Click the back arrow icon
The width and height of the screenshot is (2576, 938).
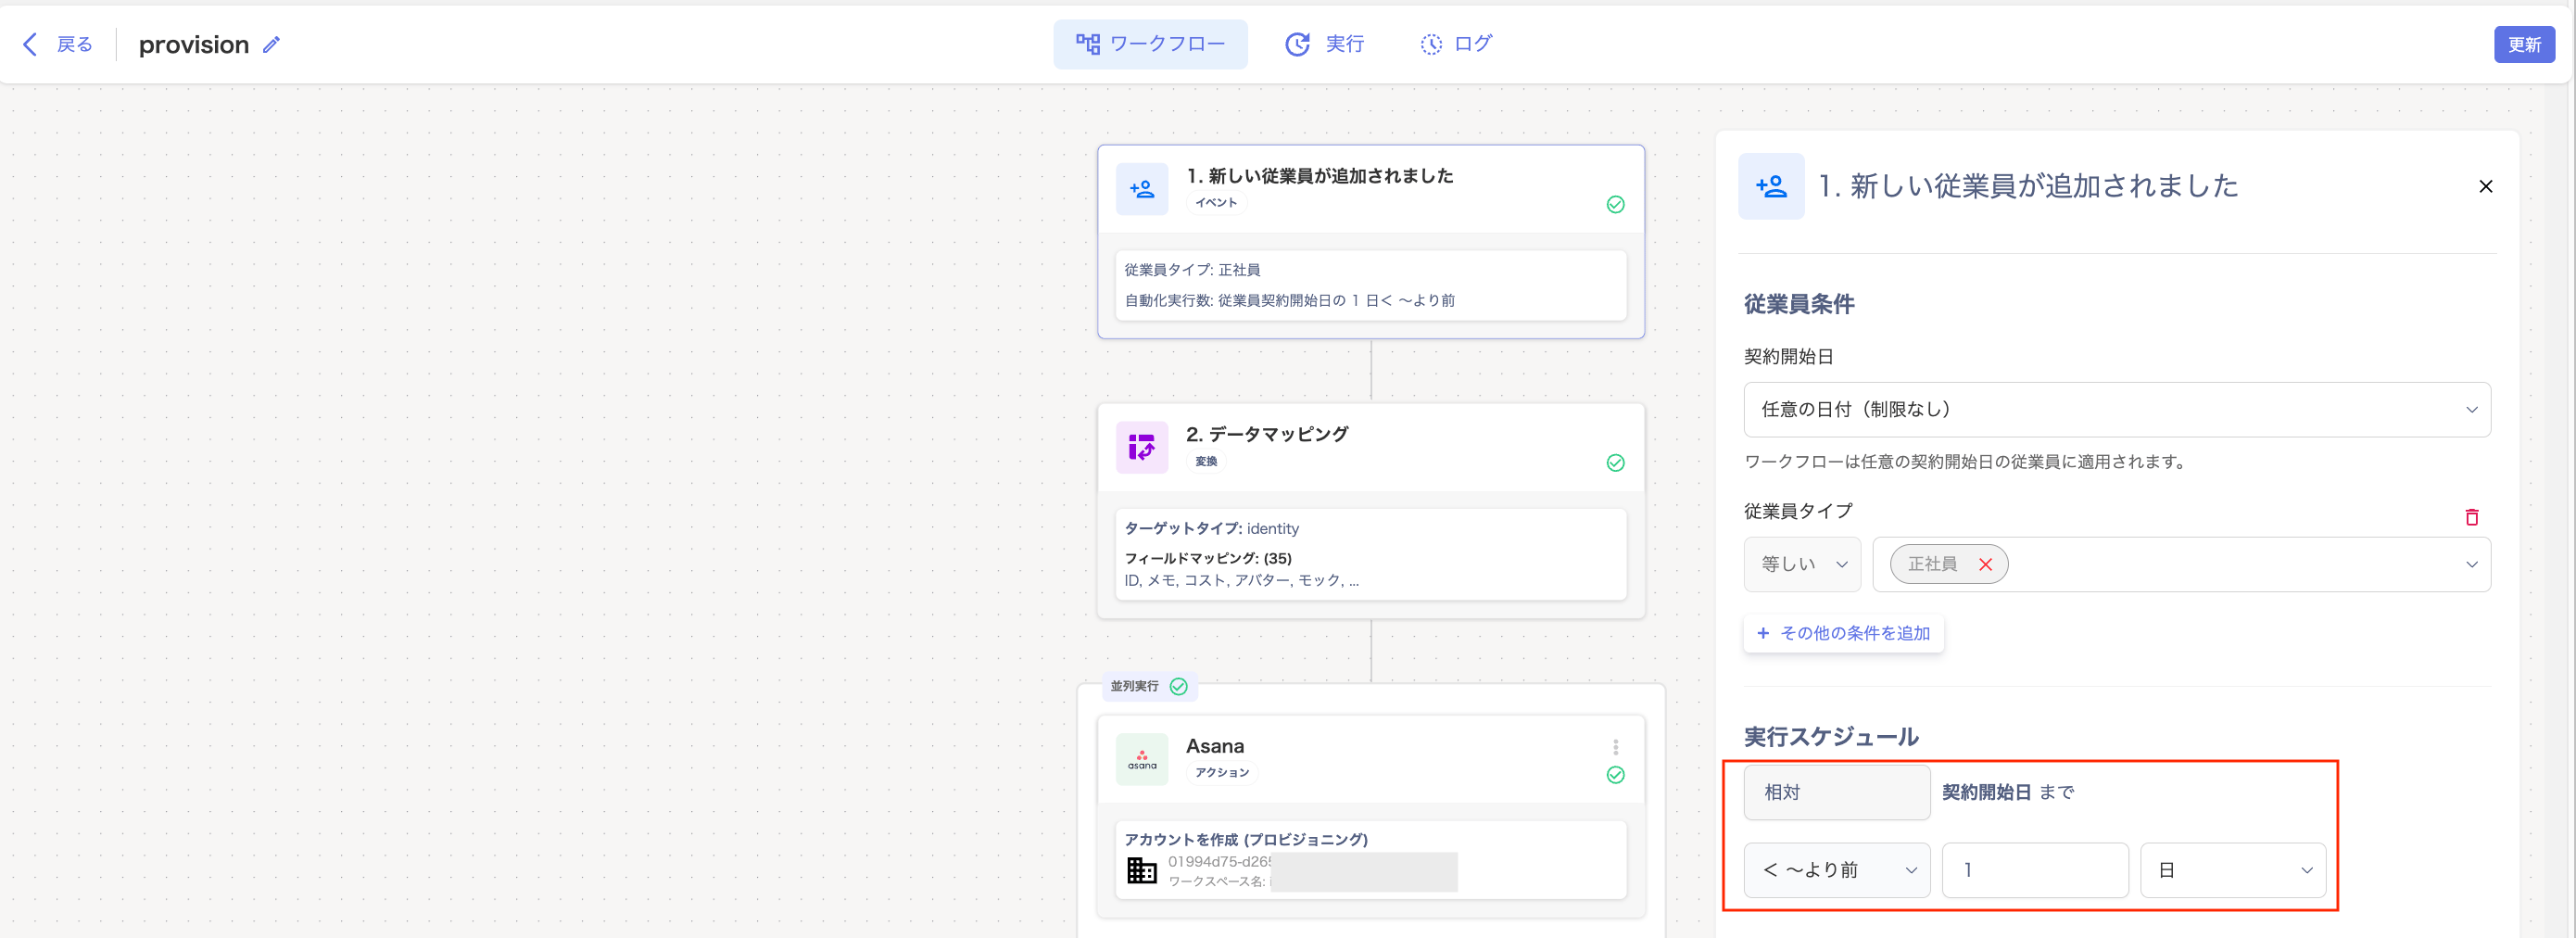(30, 44)
